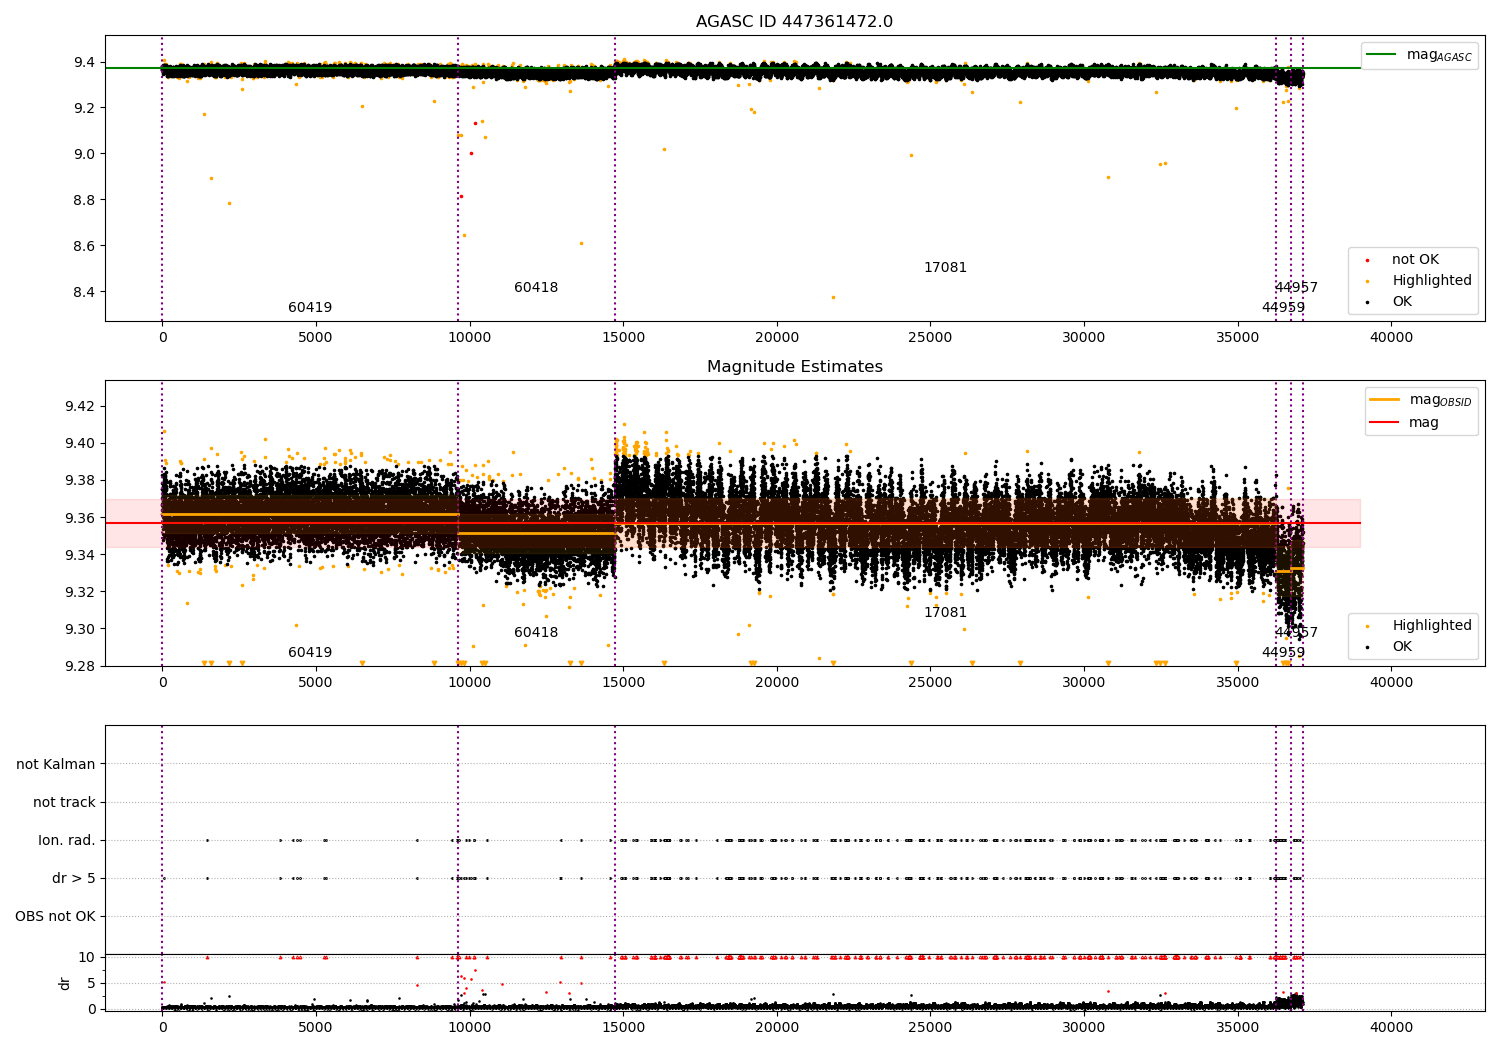
Task: Click obsid label 44957 in the AGASC ID plot
Action: 1296,288
